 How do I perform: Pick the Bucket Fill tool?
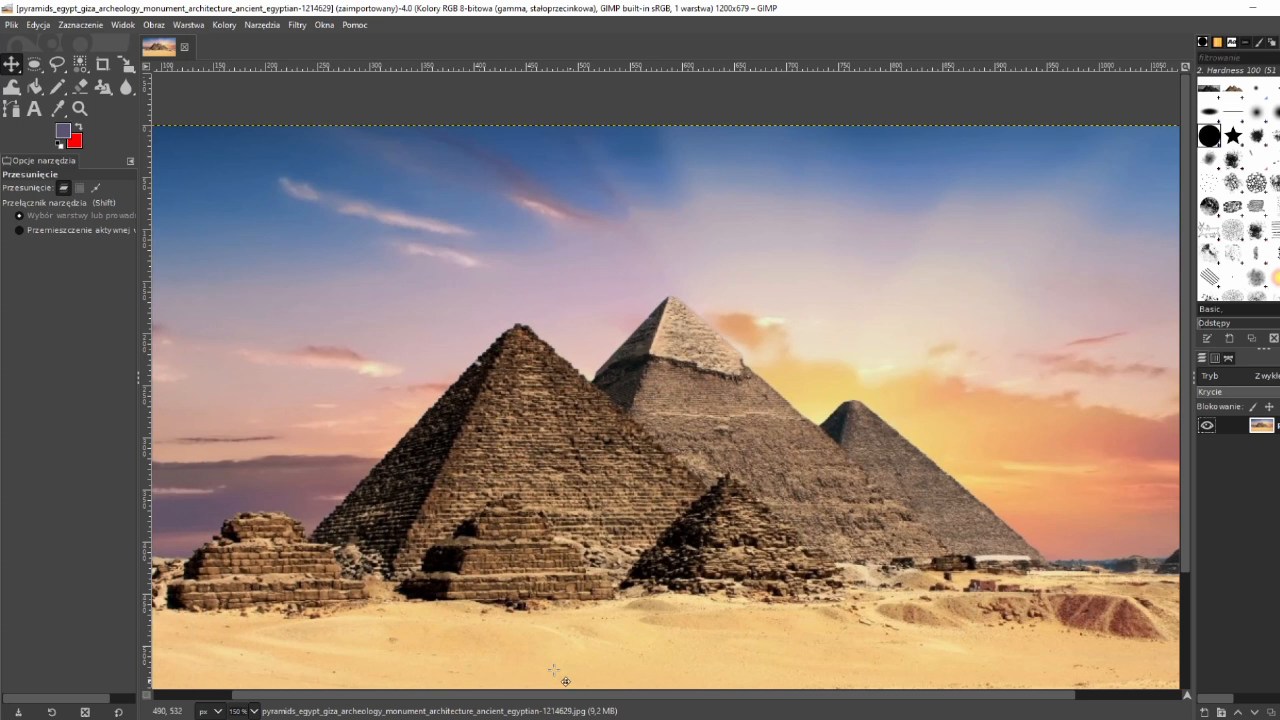click(34, 87)
